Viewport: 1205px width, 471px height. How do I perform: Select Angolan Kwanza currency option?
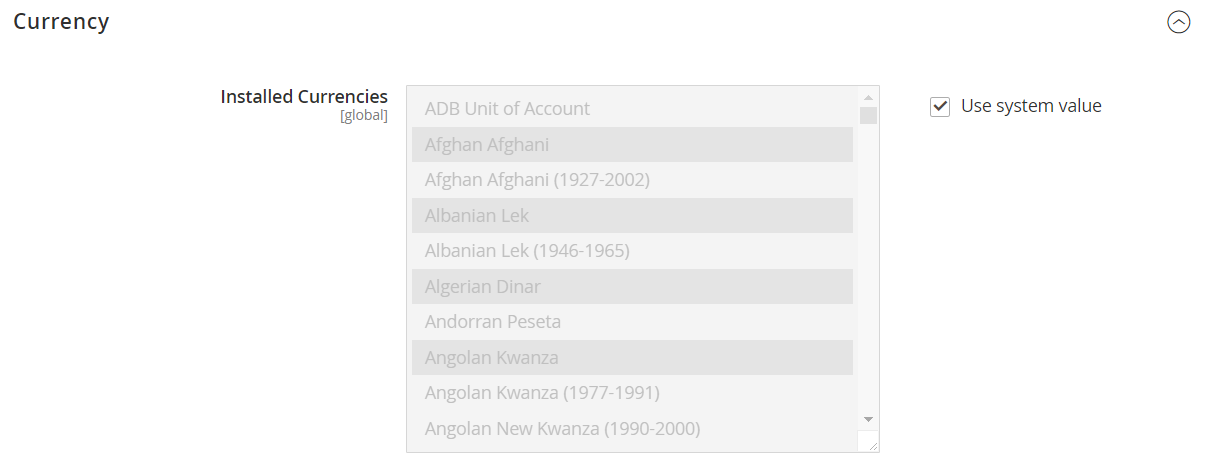point(632,358)
